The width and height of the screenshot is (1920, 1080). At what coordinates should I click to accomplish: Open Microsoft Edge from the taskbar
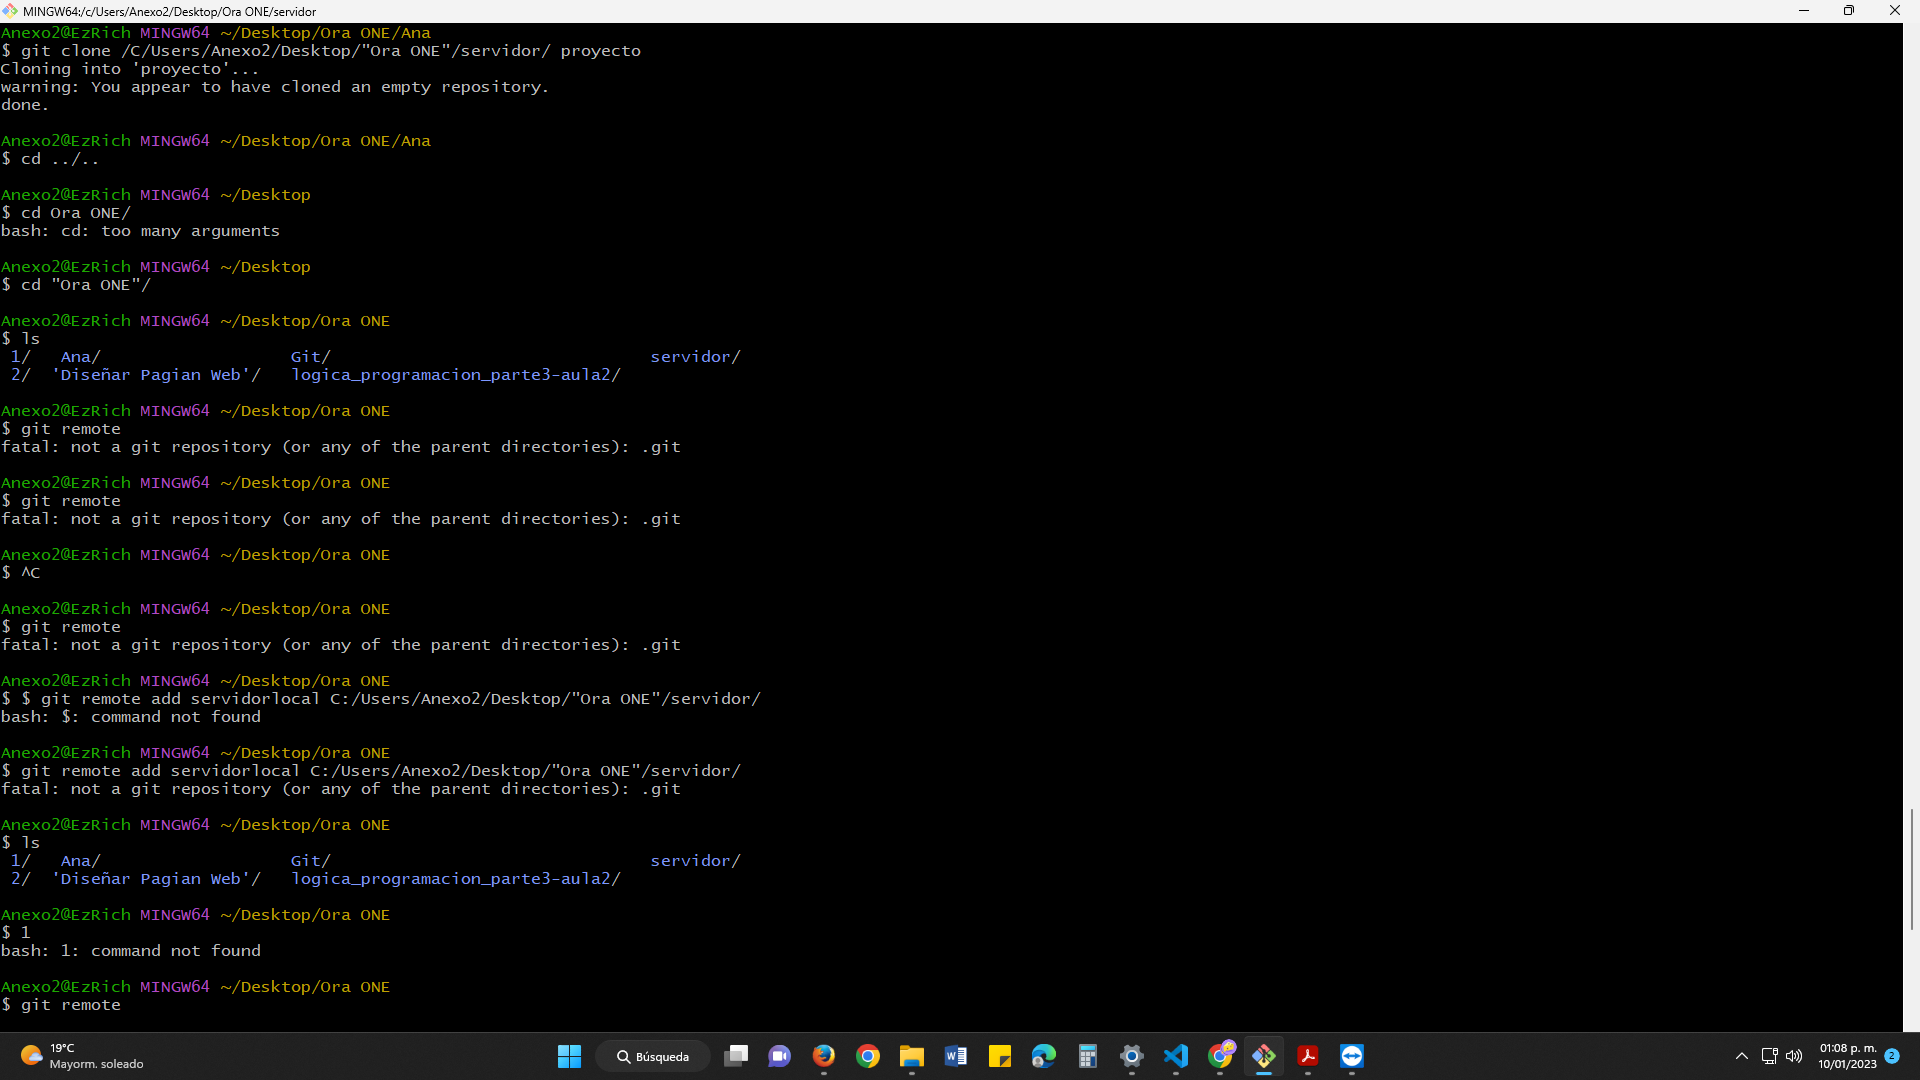(1044, 1056)
